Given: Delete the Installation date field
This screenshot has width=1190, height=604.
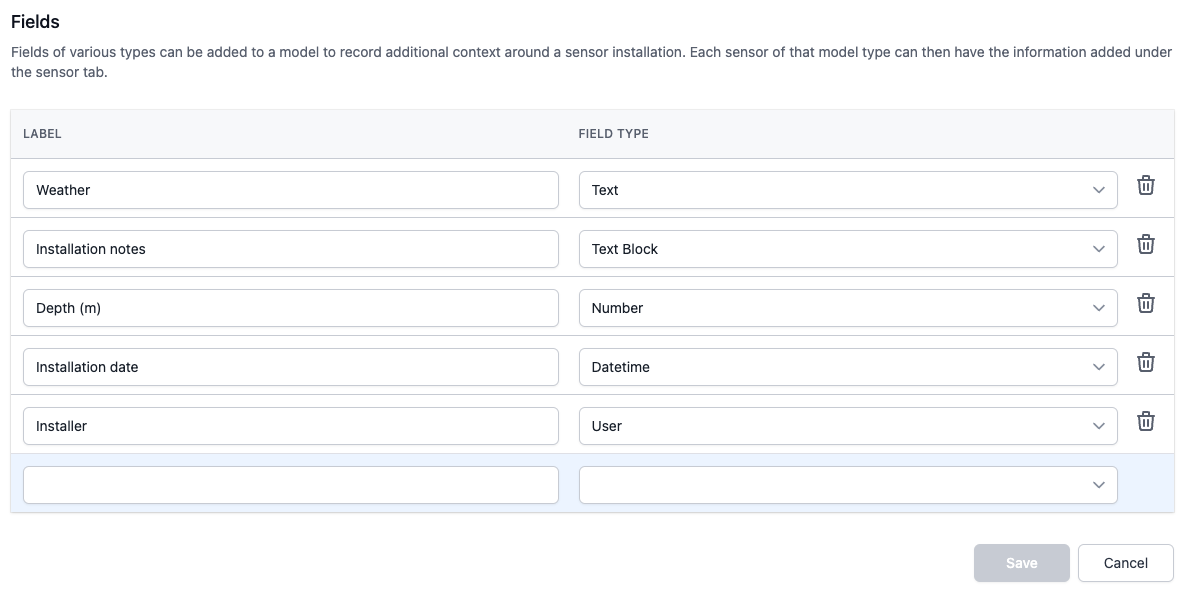Looking at the screenshot, I should [1146, 363].
